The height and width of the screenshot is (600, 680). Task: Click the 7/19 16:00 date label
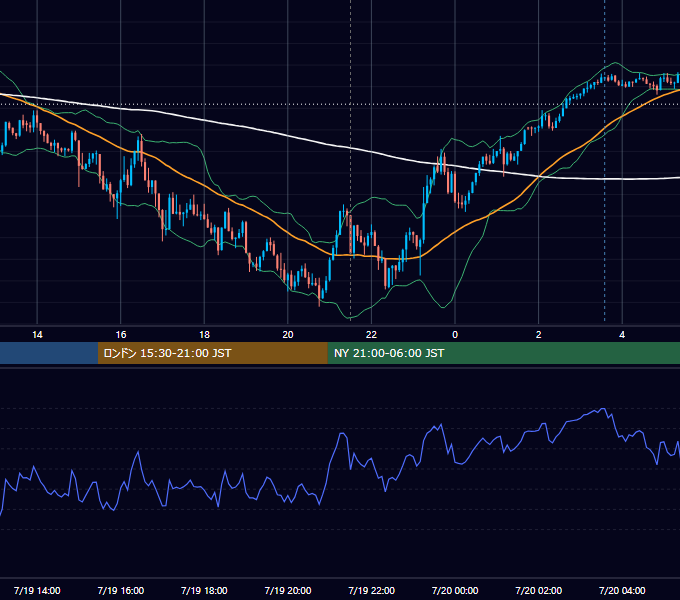click(121, 590)
